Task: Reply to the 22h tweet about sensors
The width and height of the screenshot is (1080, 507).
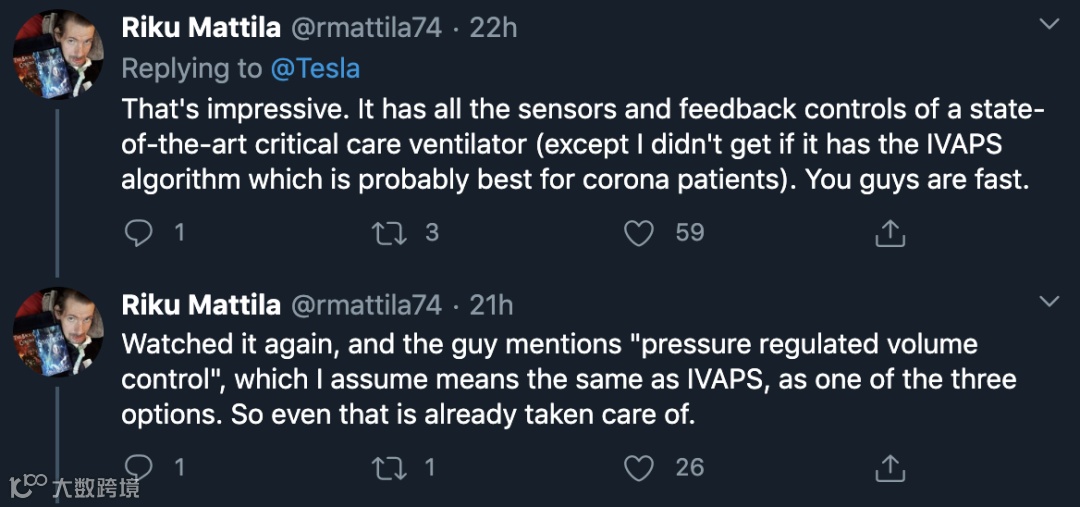Action: coord(138,233)
